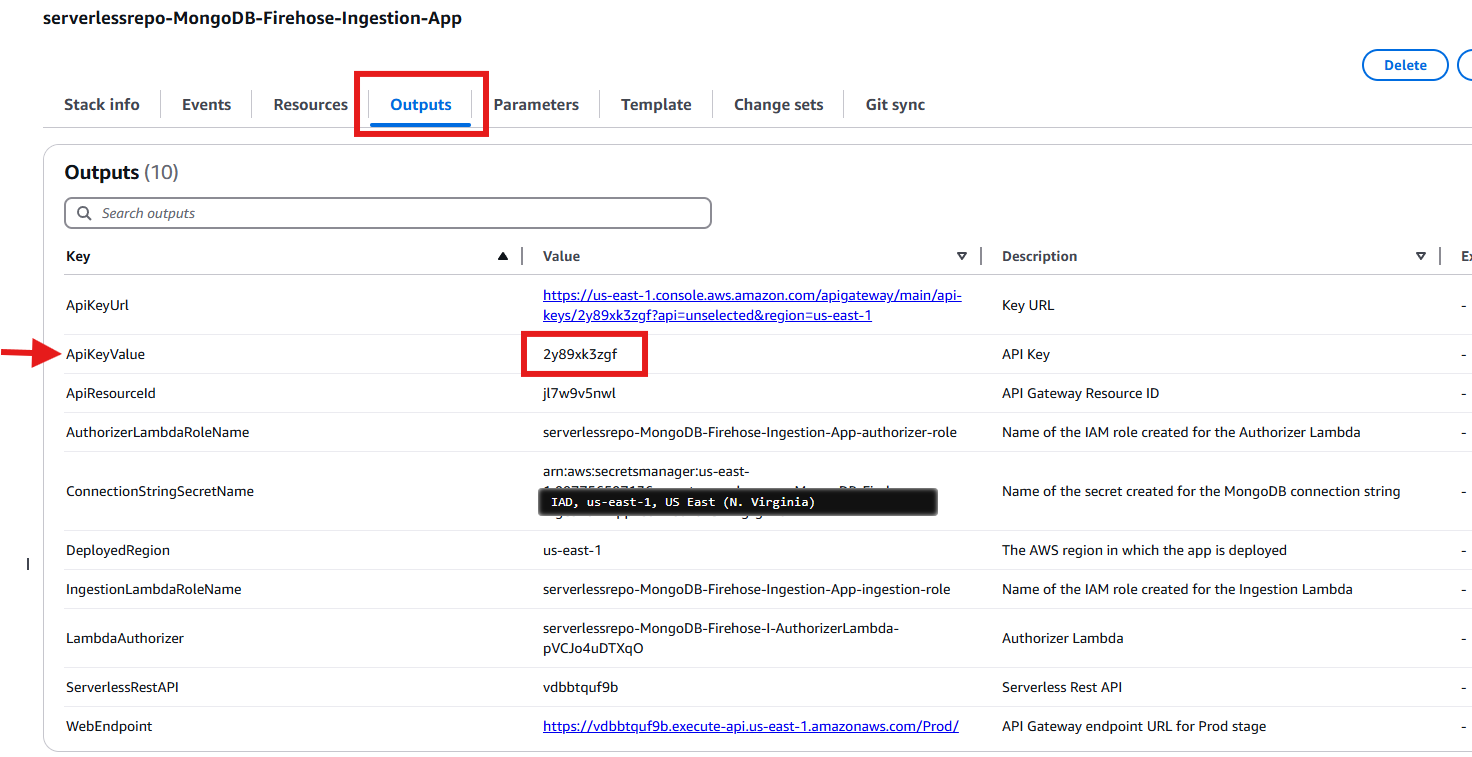Select the ApiKeyUrl key cell
Viewport: 1472px width, 757px height.
coord(97,305)
